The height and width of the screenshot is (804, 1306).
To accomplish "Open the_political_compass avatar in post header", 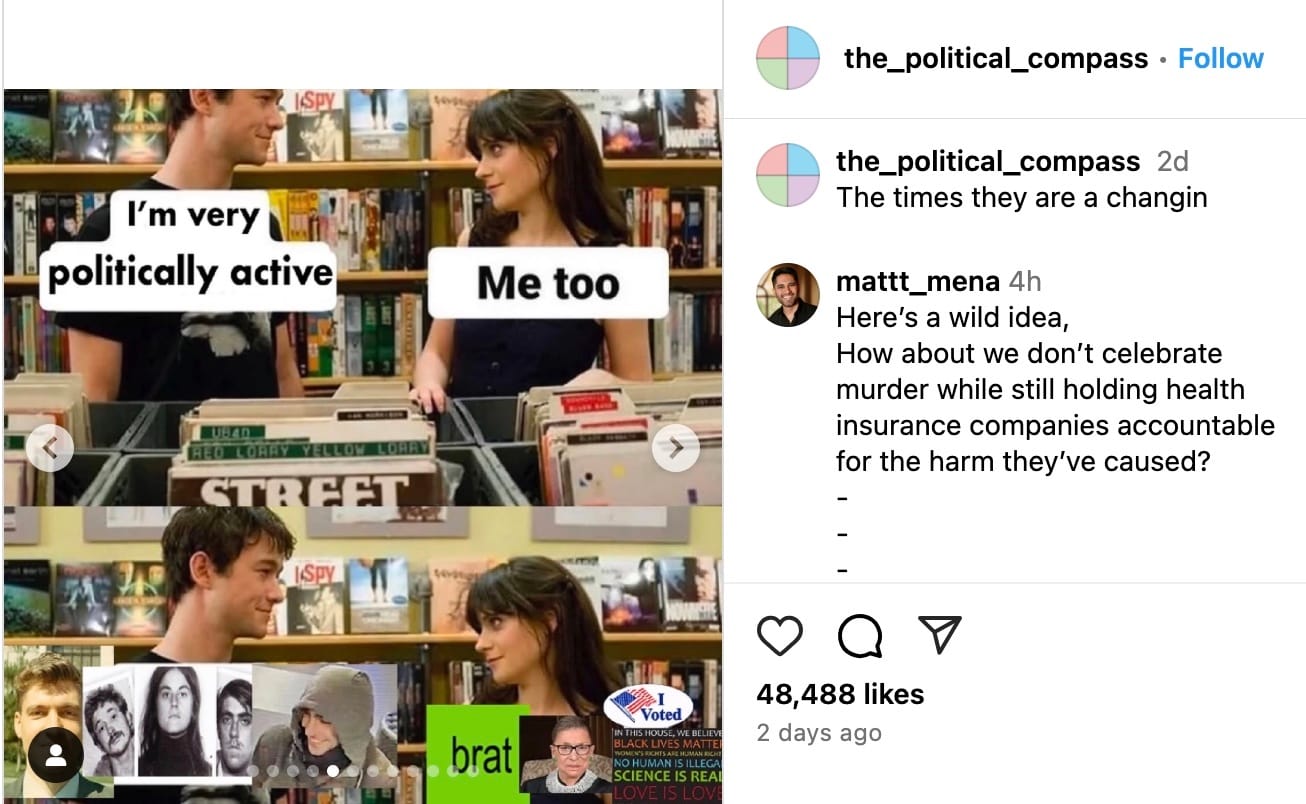I will coord(788,58).
